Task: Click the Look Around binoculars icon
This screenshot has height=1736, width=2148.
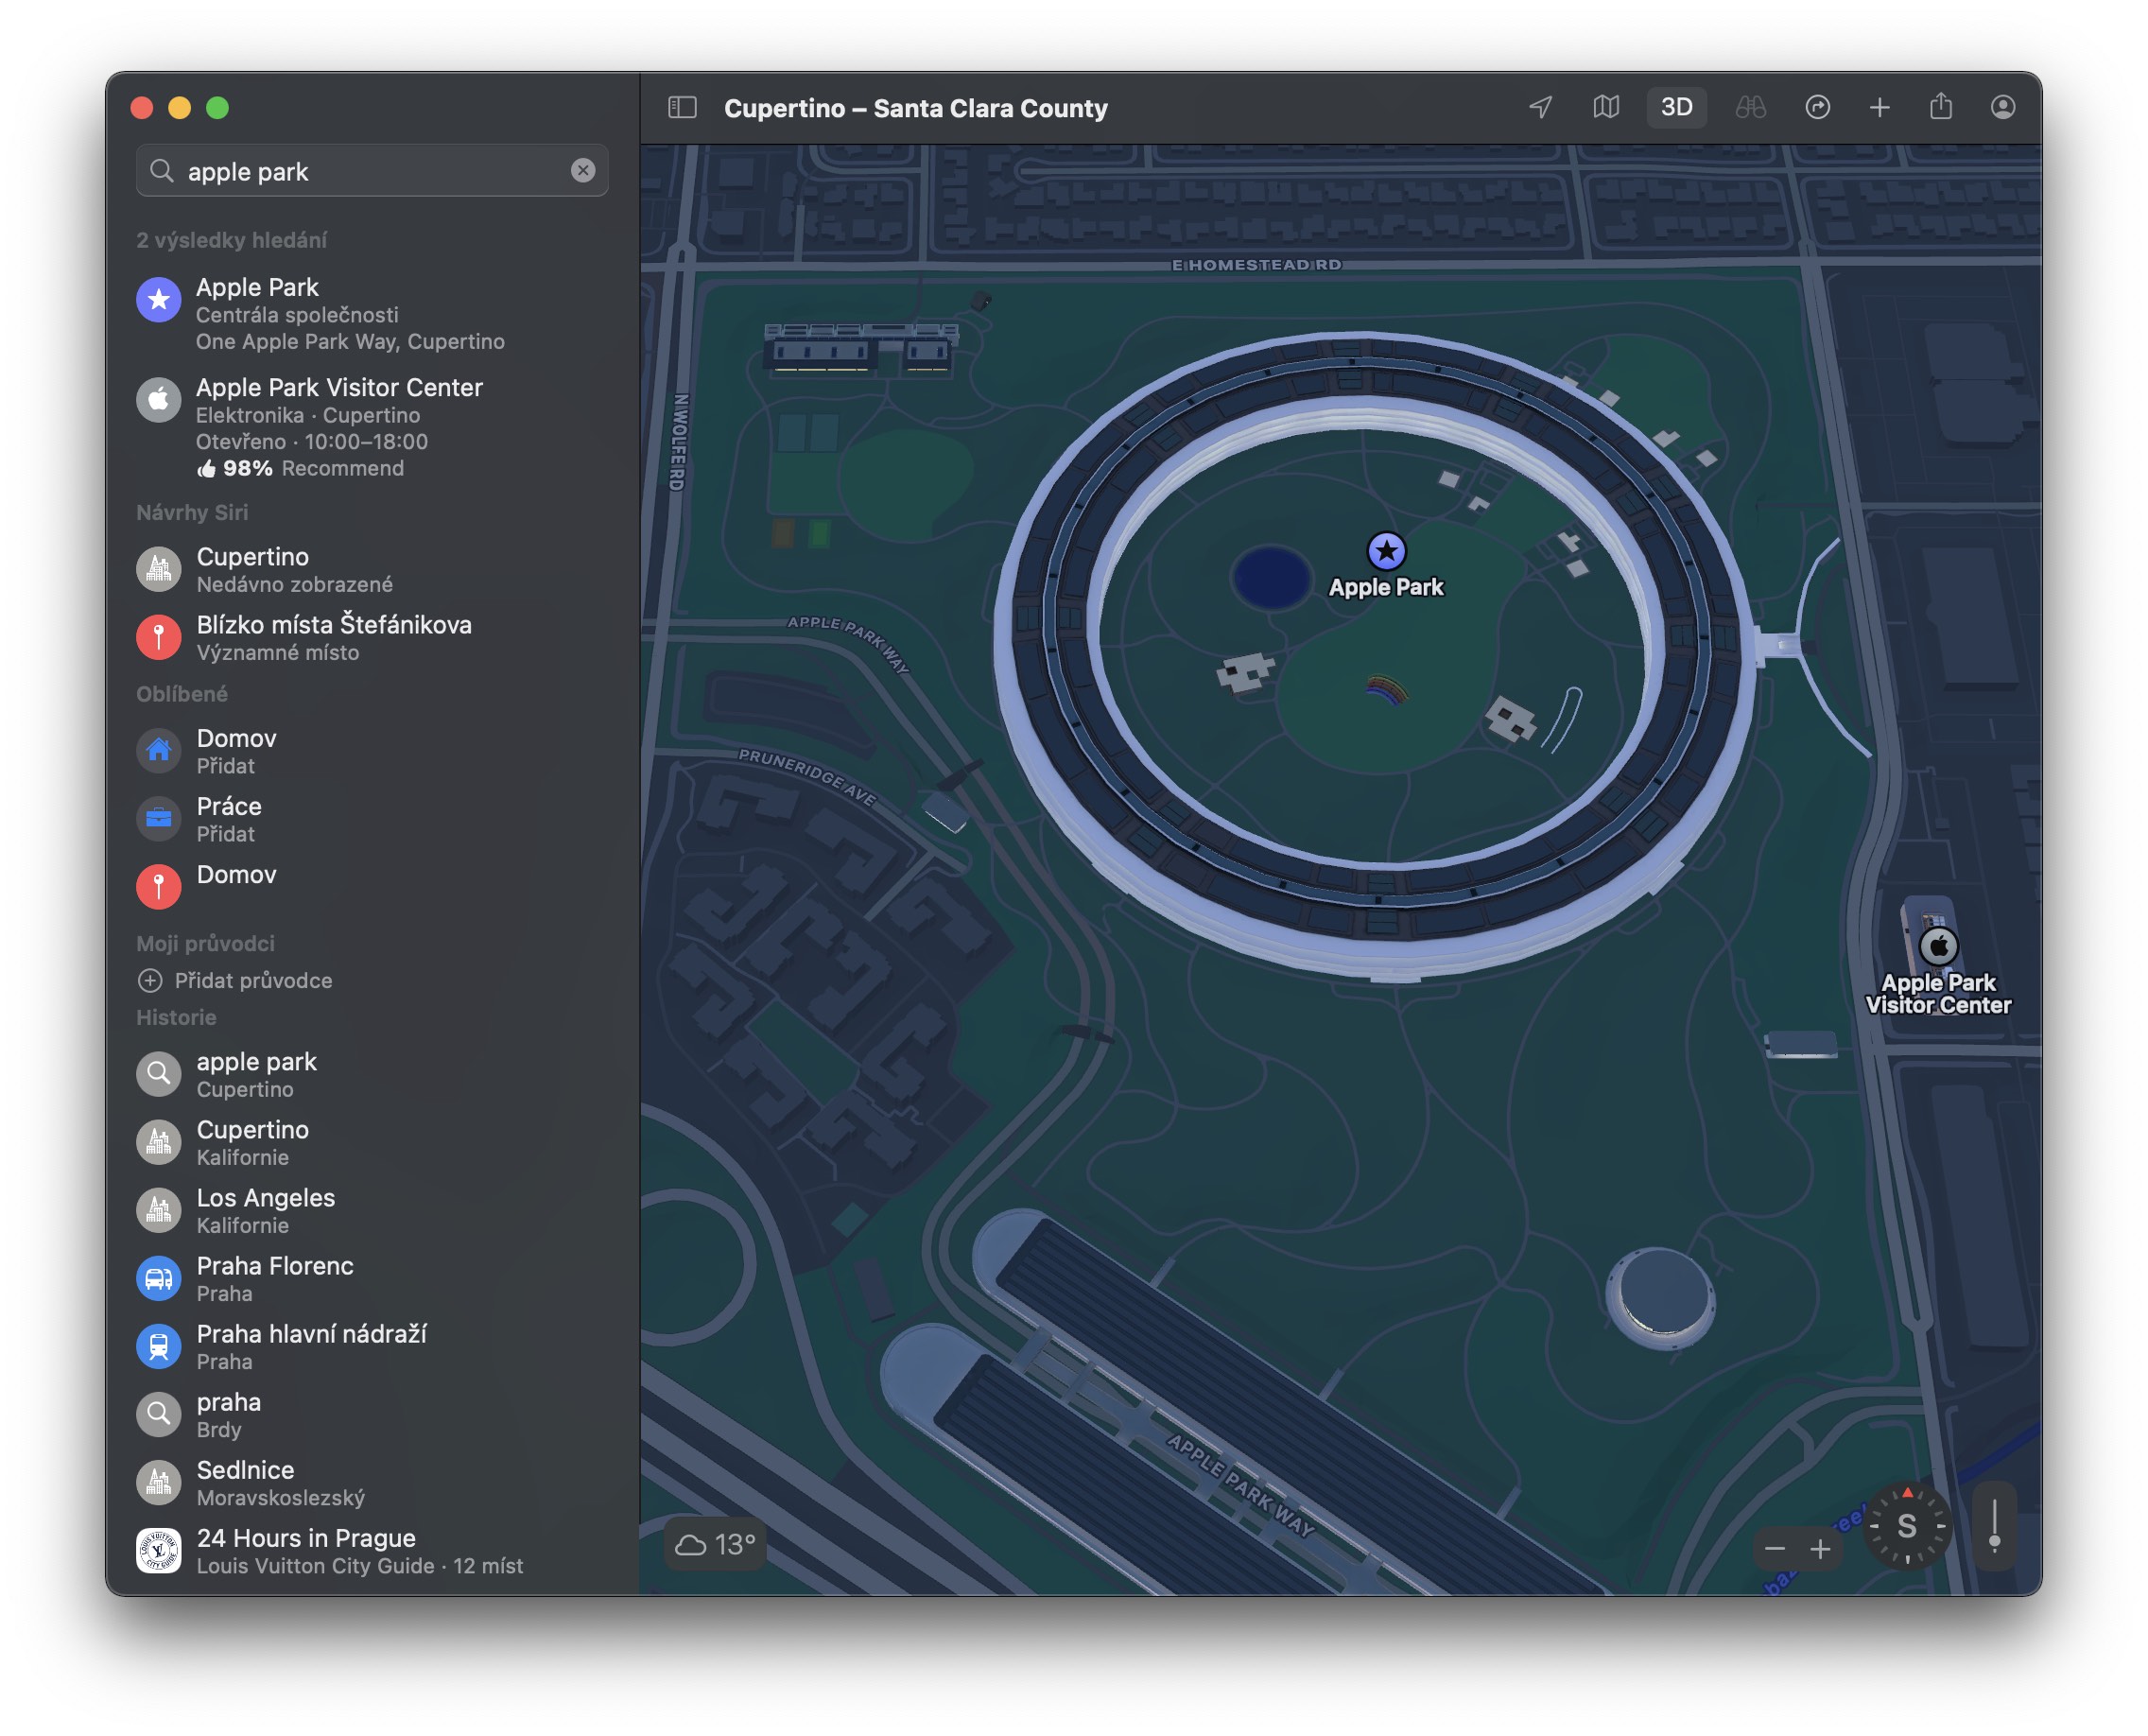Action: pyautogui.click(x=1750, y=107)
